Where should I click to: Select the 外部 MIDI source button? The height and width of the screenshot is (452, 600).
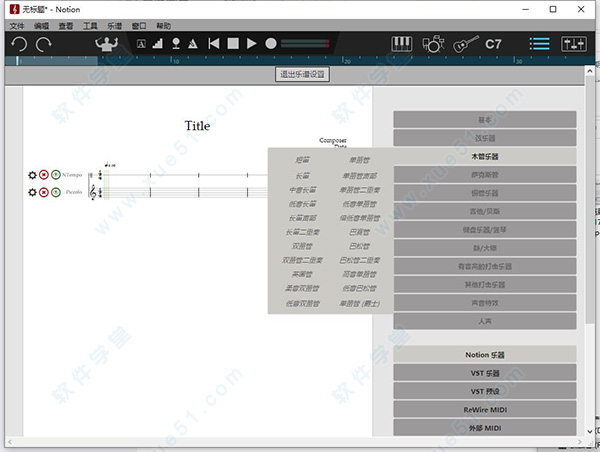point(485,428)
